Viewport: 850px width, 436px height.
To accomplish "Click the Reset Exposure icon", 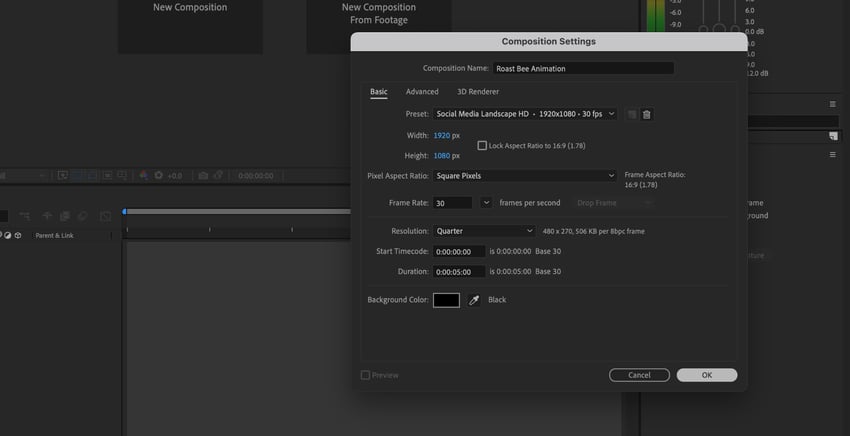I will (158, 175).
